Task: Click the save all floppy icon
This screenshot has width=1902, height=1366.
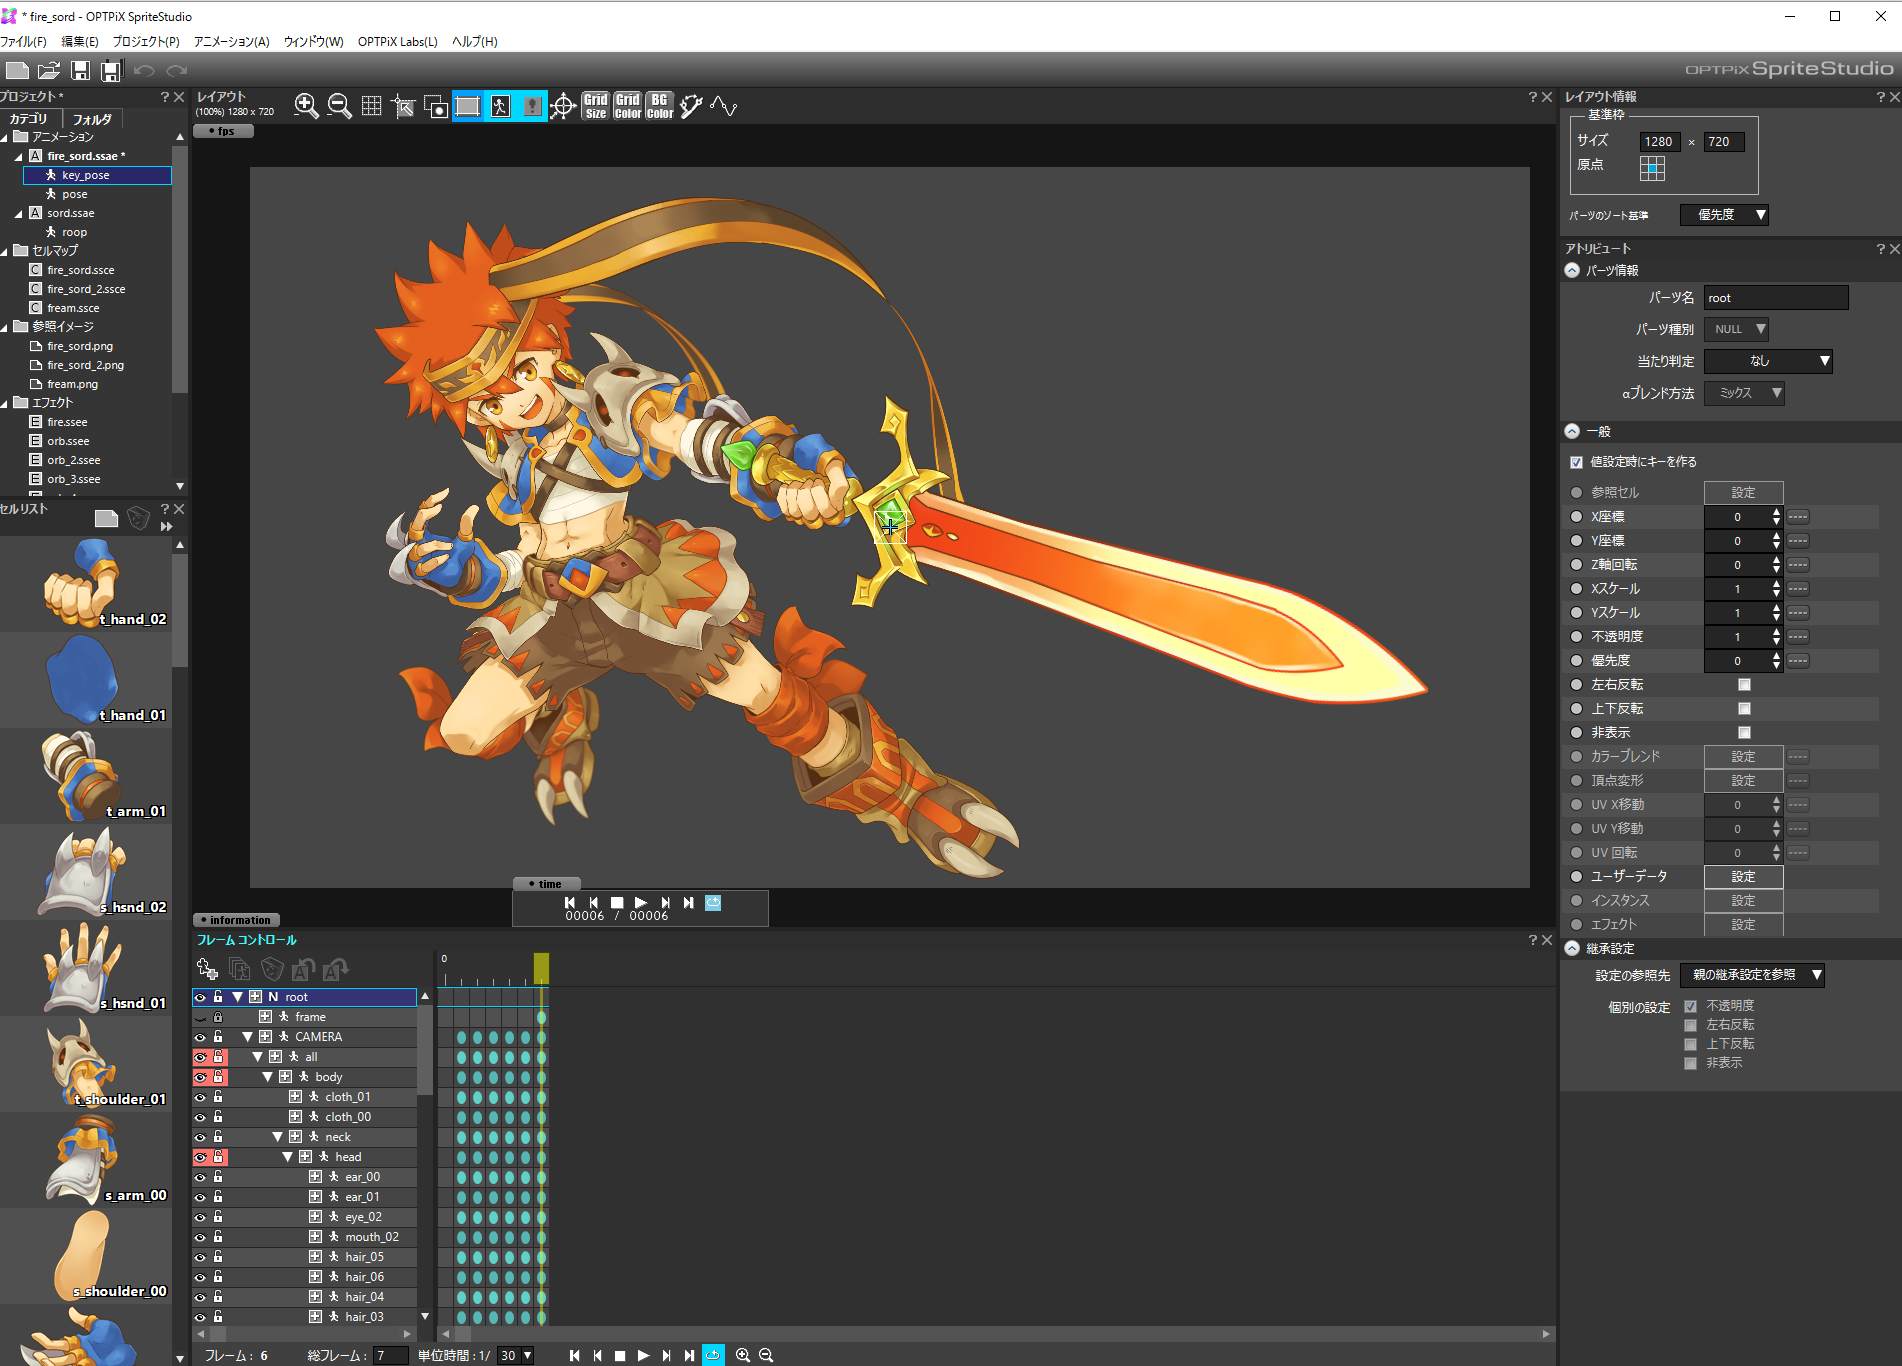Action: 111,70
